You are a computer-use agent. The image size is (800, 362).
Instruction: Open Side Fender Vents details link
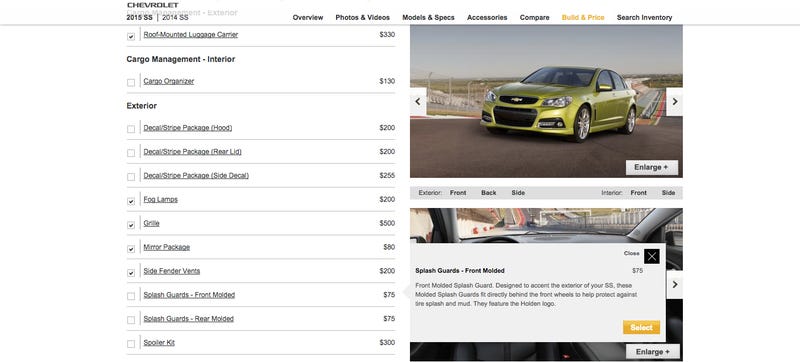pos(171,271)
